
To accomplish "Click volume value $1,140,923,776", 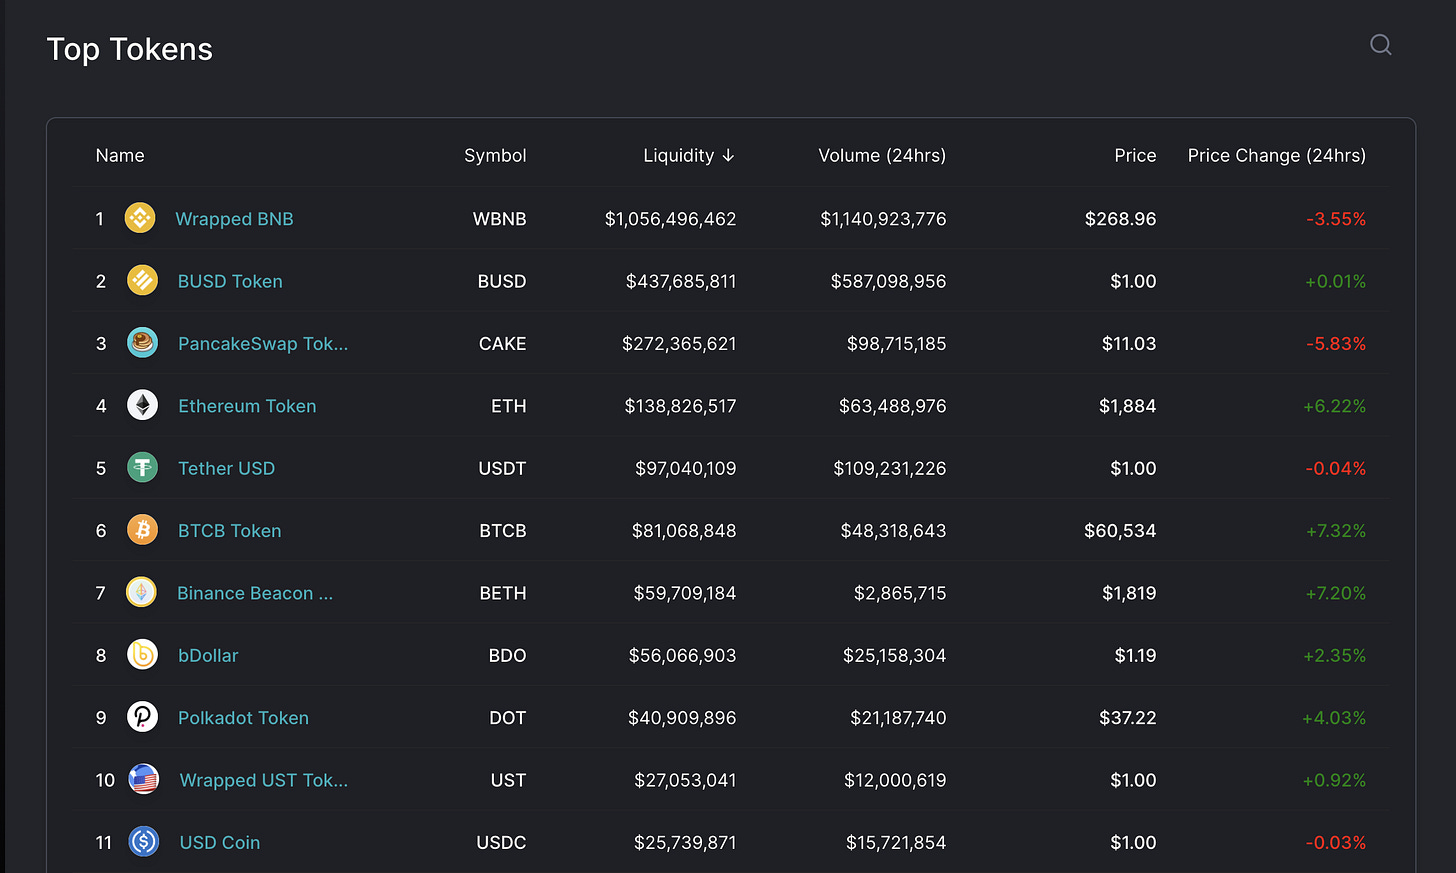I will [883, 219].
